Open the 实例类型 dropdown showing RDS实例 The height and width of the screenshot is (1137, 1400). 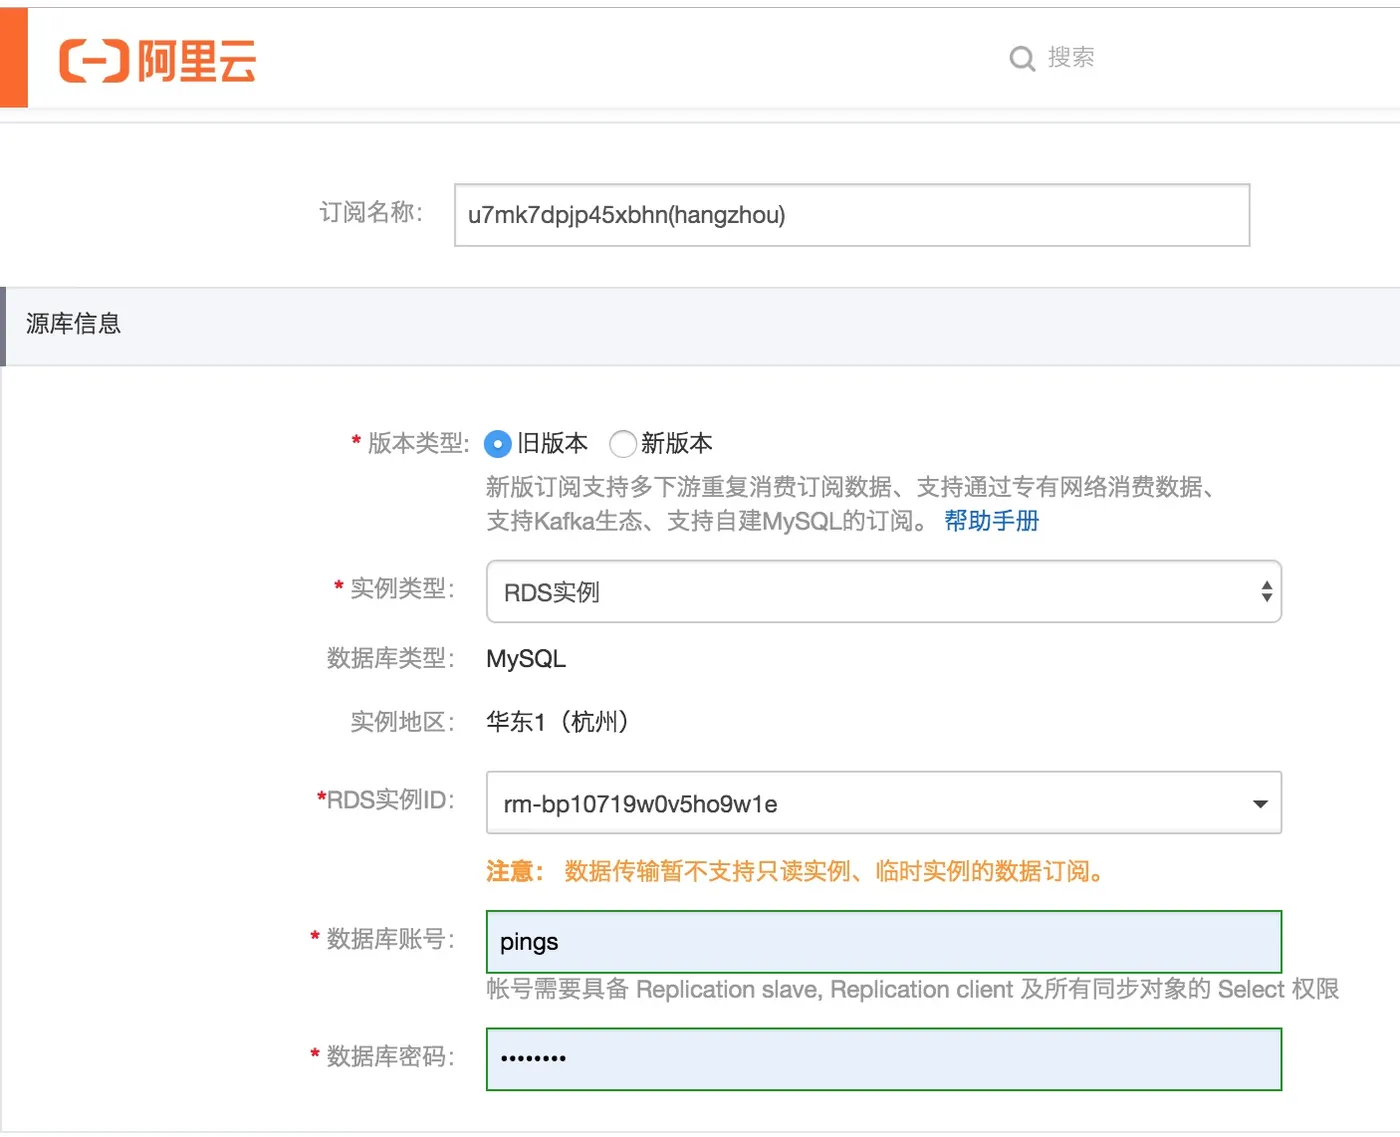point(870,592)
